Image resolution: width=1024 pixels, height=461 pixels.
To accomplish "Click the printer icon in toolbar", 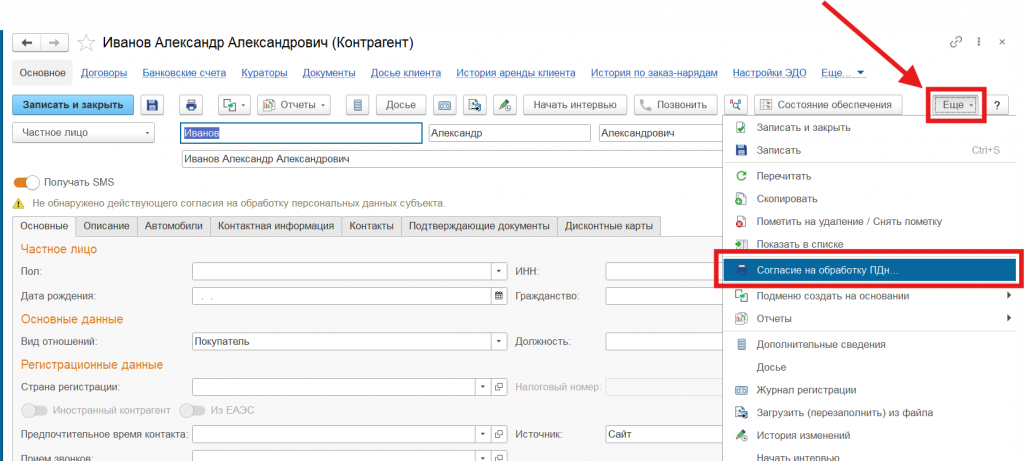I will [x=191, y=105].
